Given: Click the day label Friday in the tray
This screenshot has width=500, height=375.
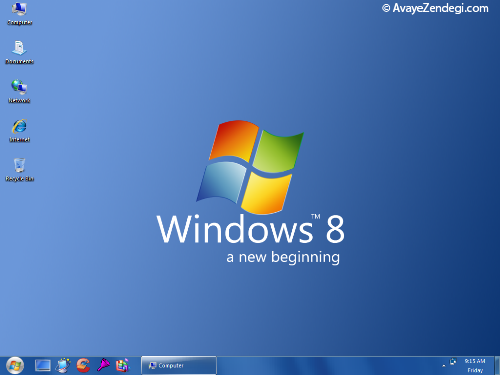Looking at the screenshot, I should tap(475, 370).
